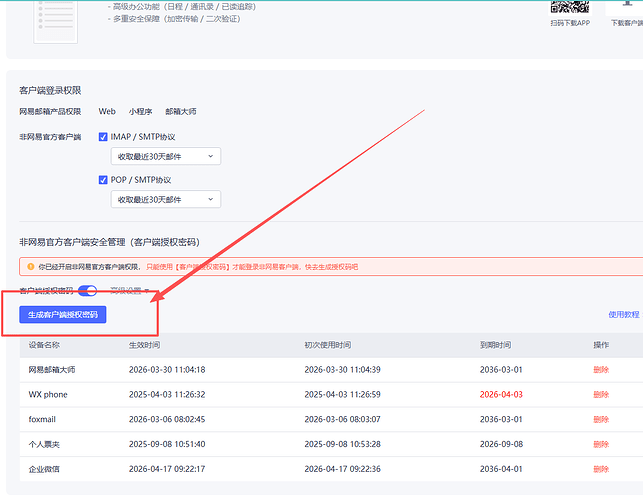Viewport: 643px width, 500px height.
Task: Click the Web product permission label
Action: 107,111
